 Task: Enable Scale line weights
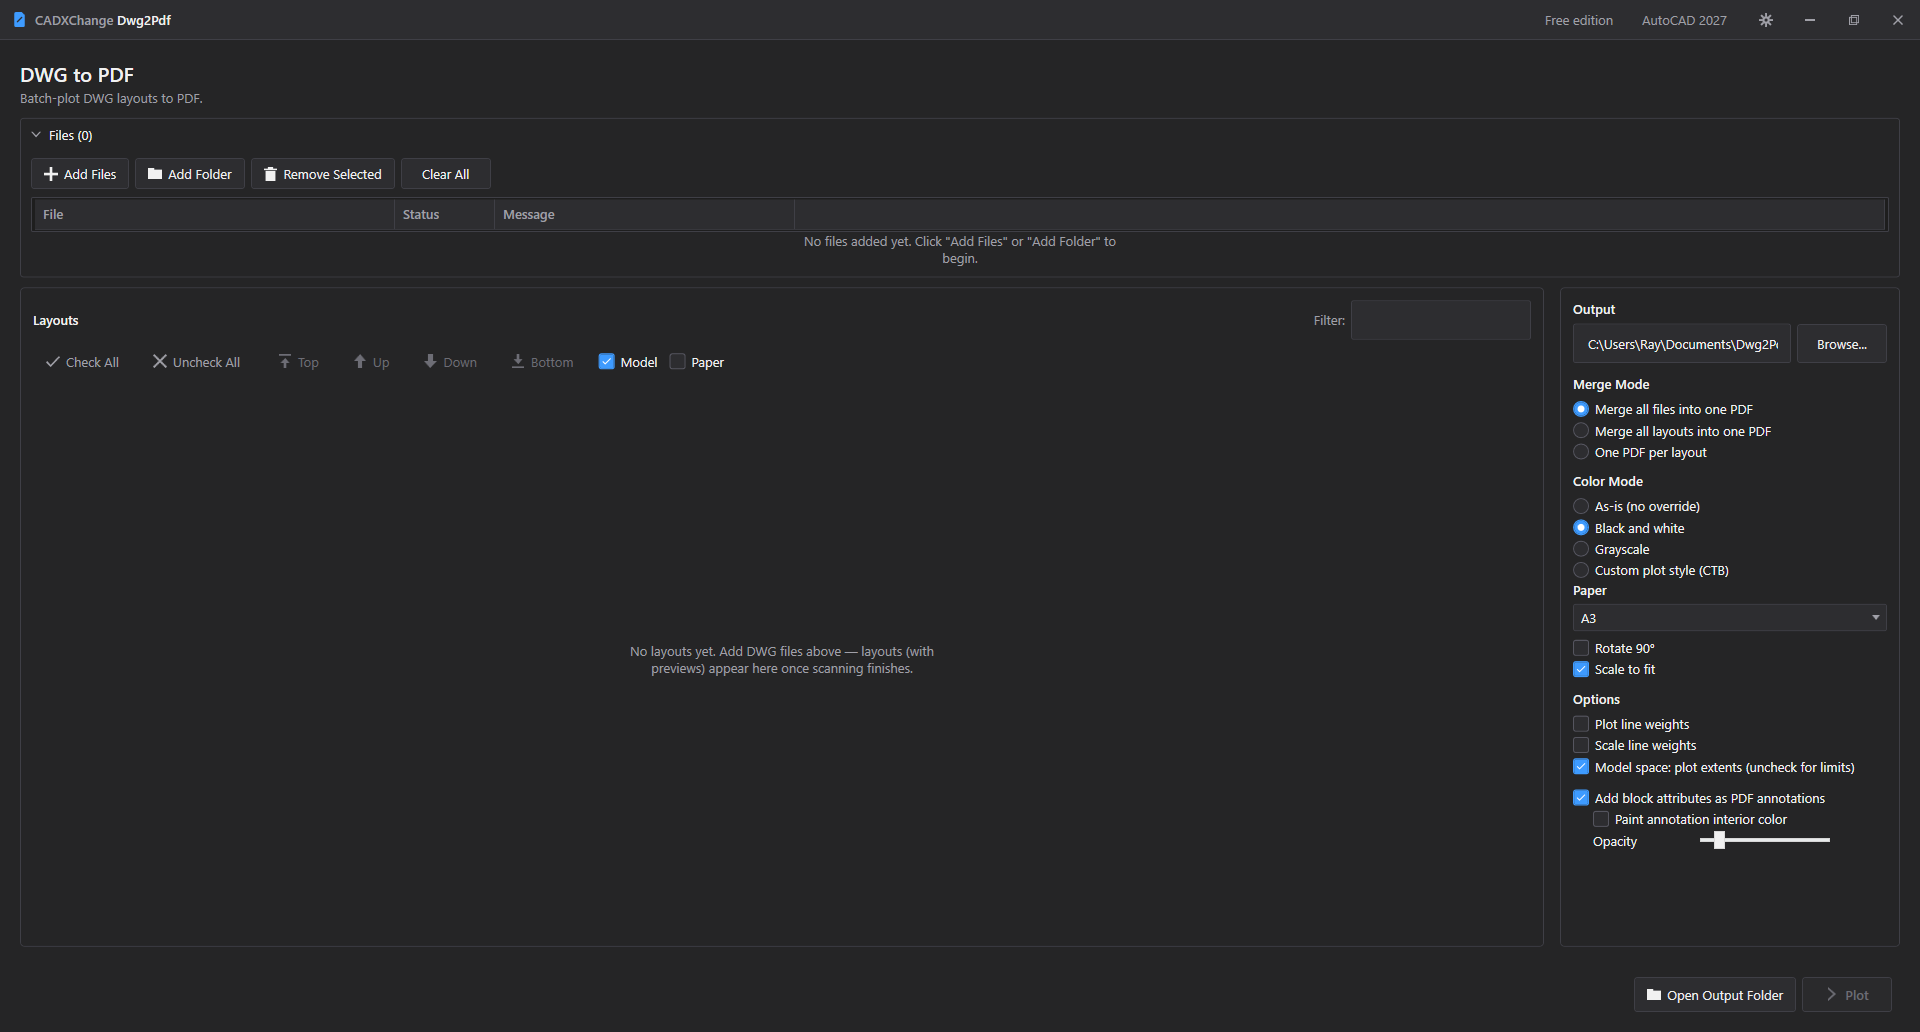(1581, 745)
